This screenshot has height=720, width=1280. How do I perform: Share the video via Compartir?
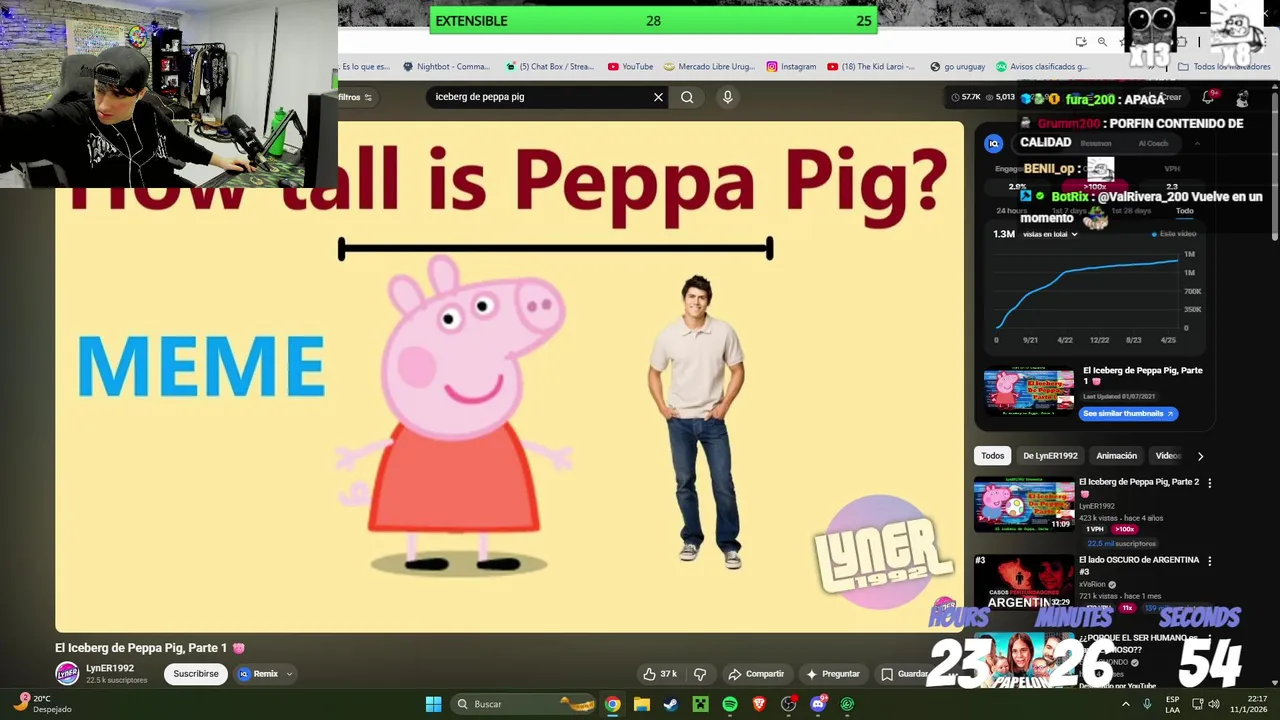click(756, 674)
